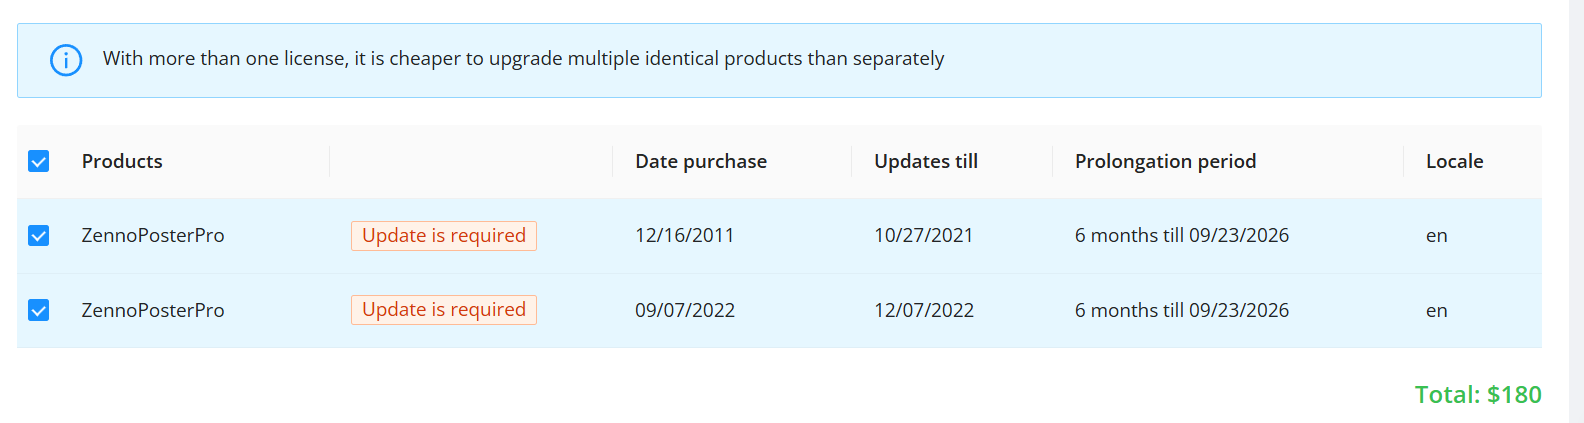
Task: Uncheck the ZennoPosterPro purchased 12/16/2011 checkbox
Action: pos(39,236)
